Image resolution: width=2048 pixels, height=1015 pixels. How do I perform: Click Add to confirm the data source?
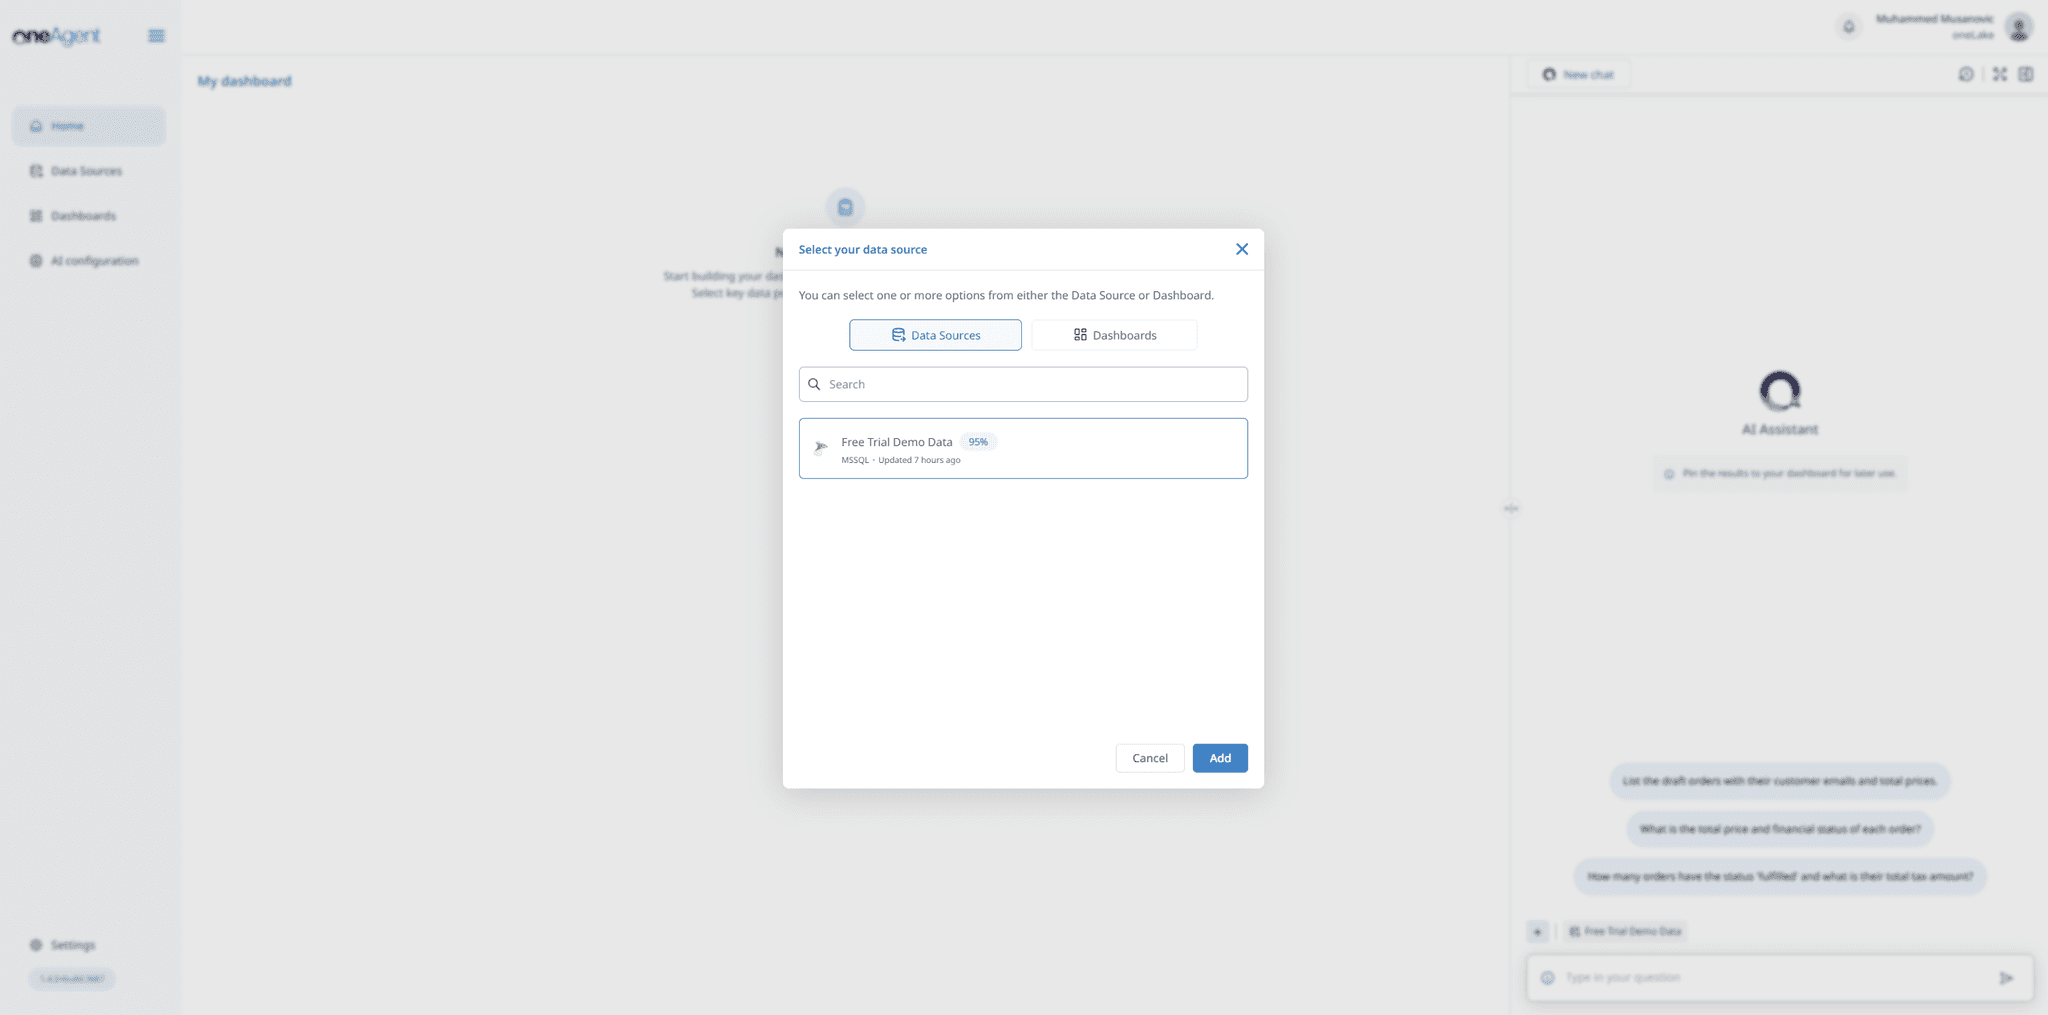pyautogui.click(x=1219, y=758)
